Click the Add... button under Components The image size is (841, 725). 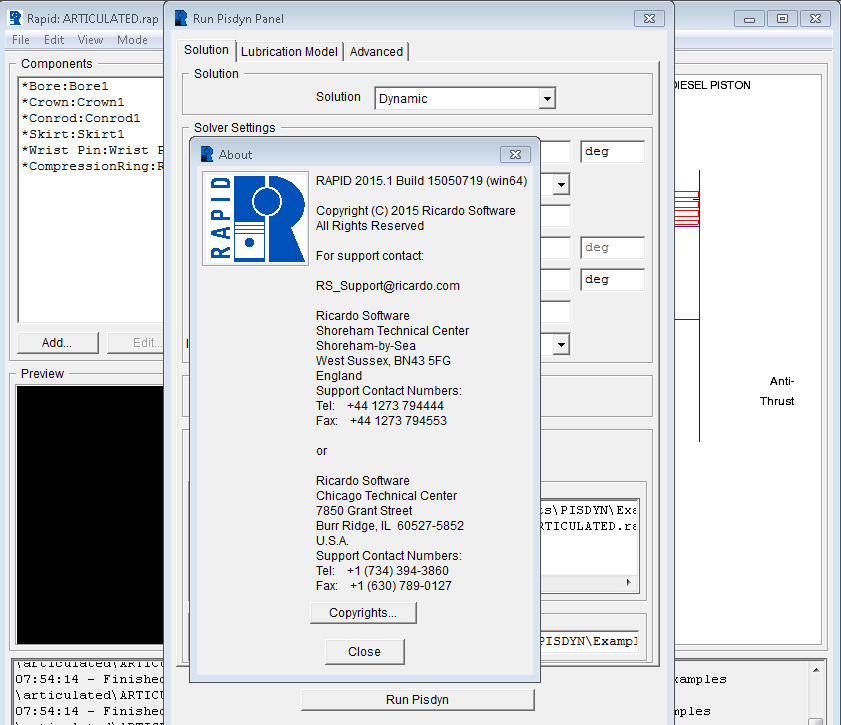coord(57,343)
